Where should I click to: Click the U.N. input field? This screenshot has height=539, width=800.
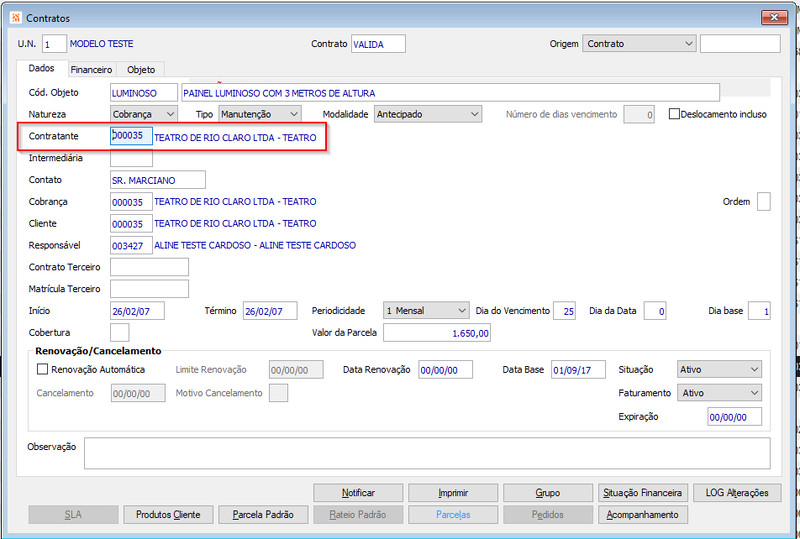coord(54,44)
